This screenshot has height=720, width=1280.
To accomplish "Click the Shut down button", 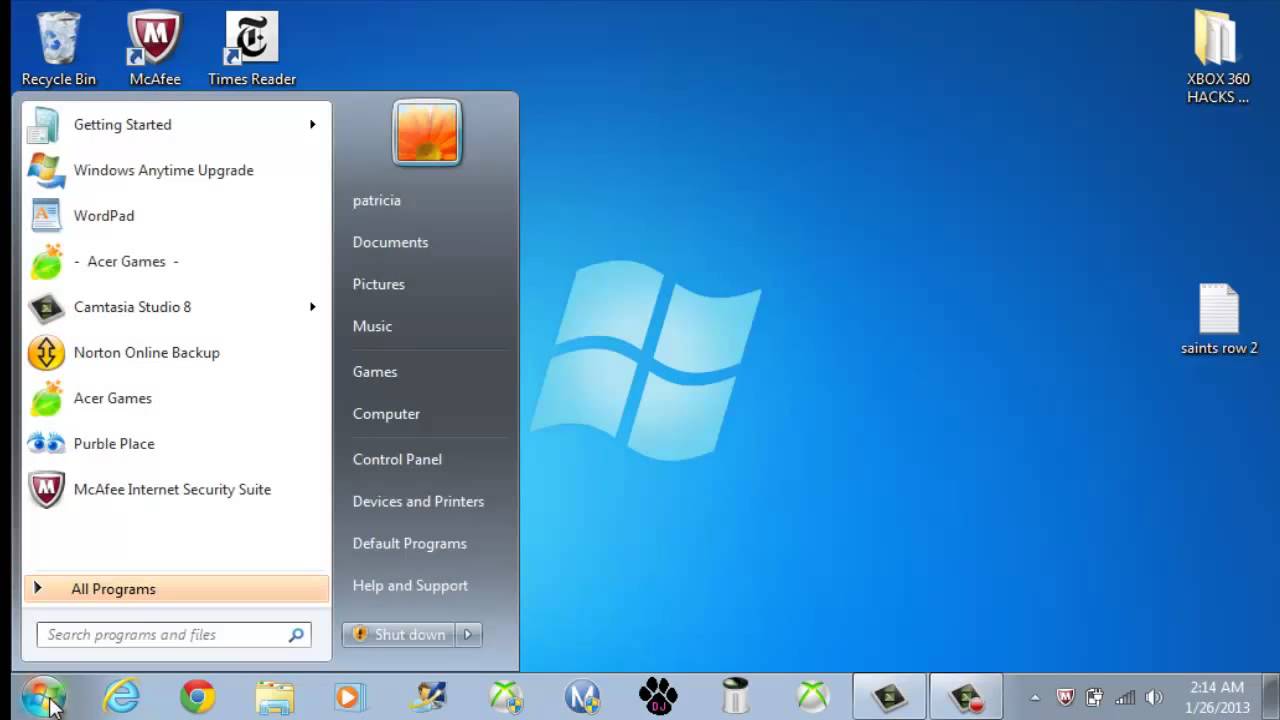I will (x=399, y=635).
